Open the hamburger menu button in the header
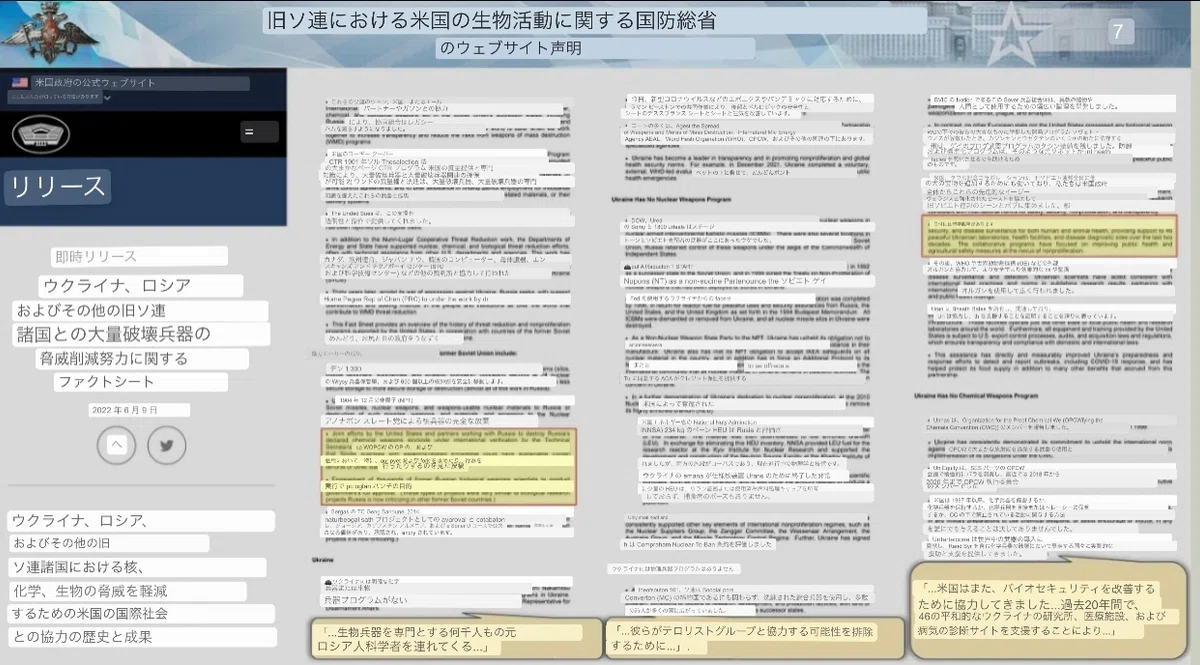The image size is (1200, 665). pos(261,131)
